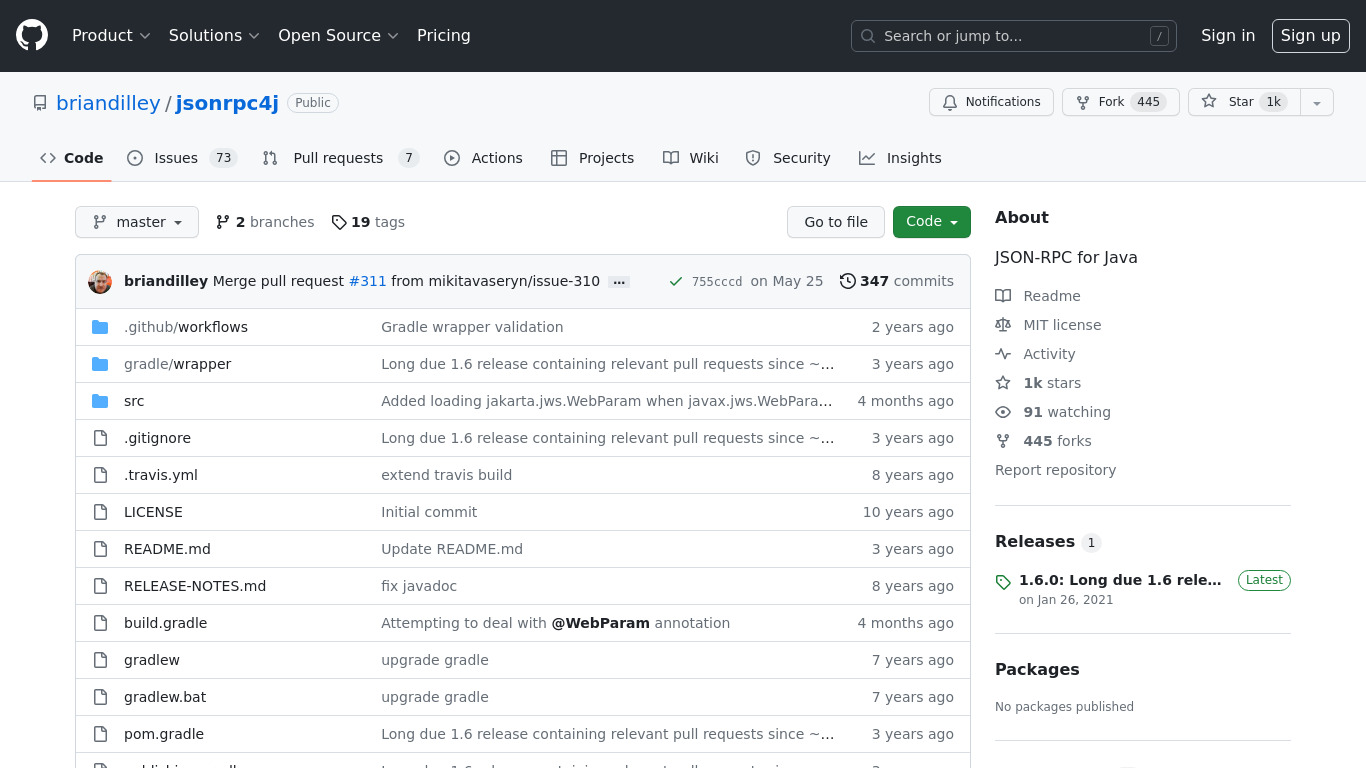
Task: Expand the commit message ellipsis button
Action: click(619, 282)
